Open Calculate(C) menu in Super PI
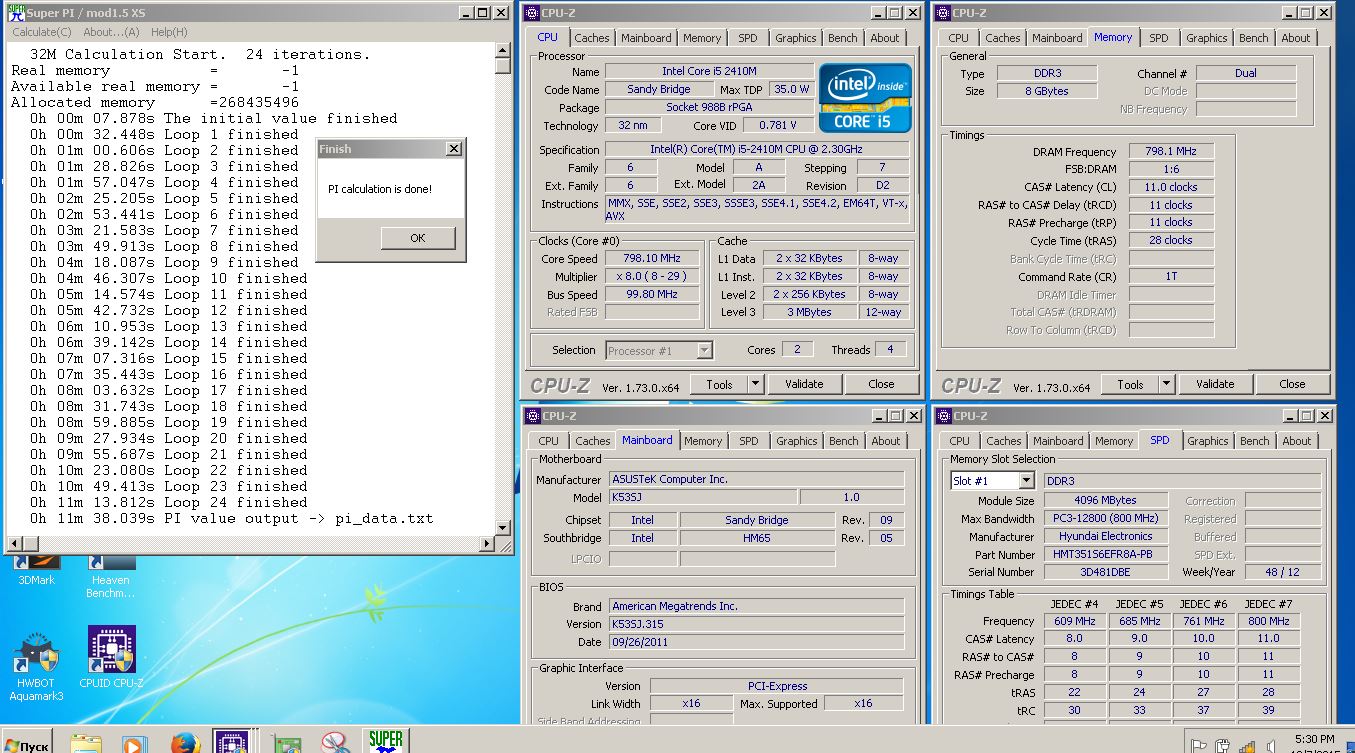 tap(42, 32)
